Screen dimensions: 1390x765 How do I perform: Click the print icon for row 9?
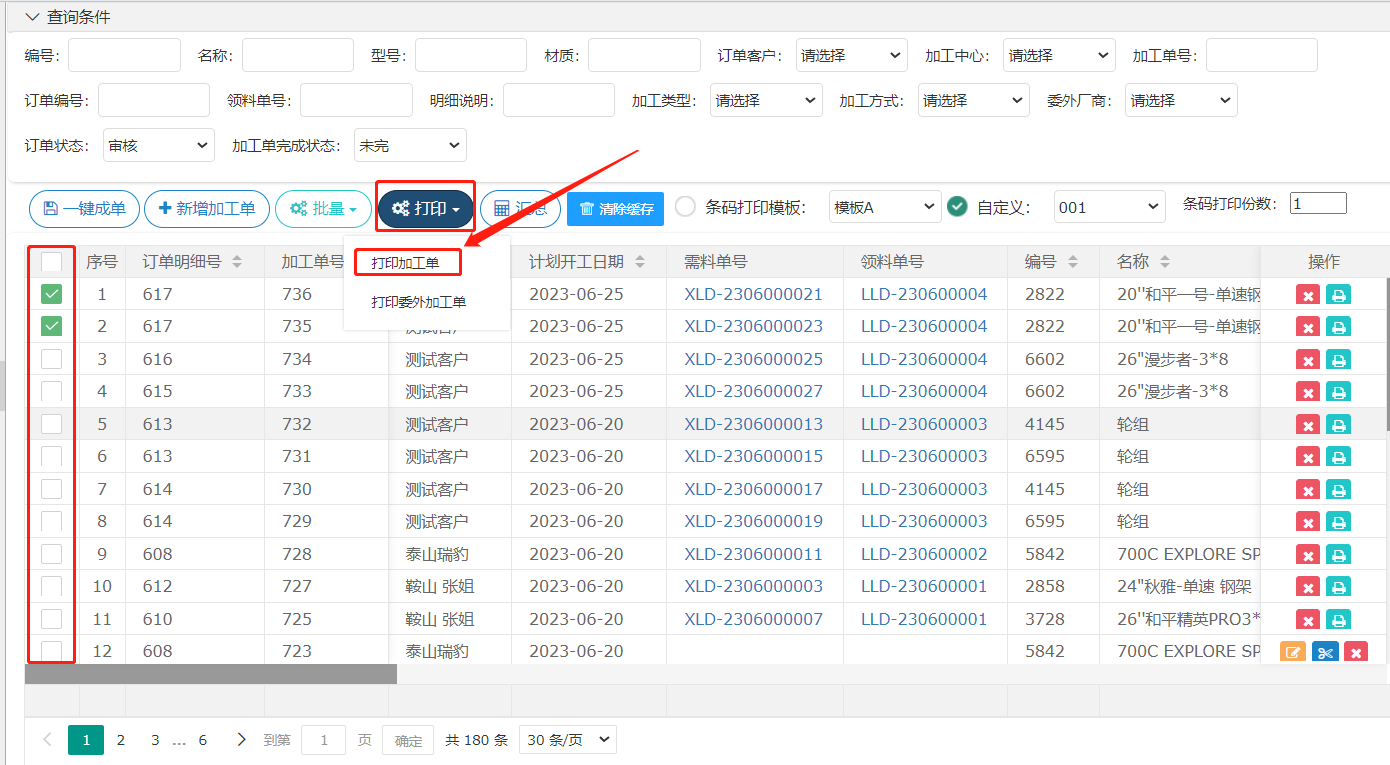[1338, 555]
